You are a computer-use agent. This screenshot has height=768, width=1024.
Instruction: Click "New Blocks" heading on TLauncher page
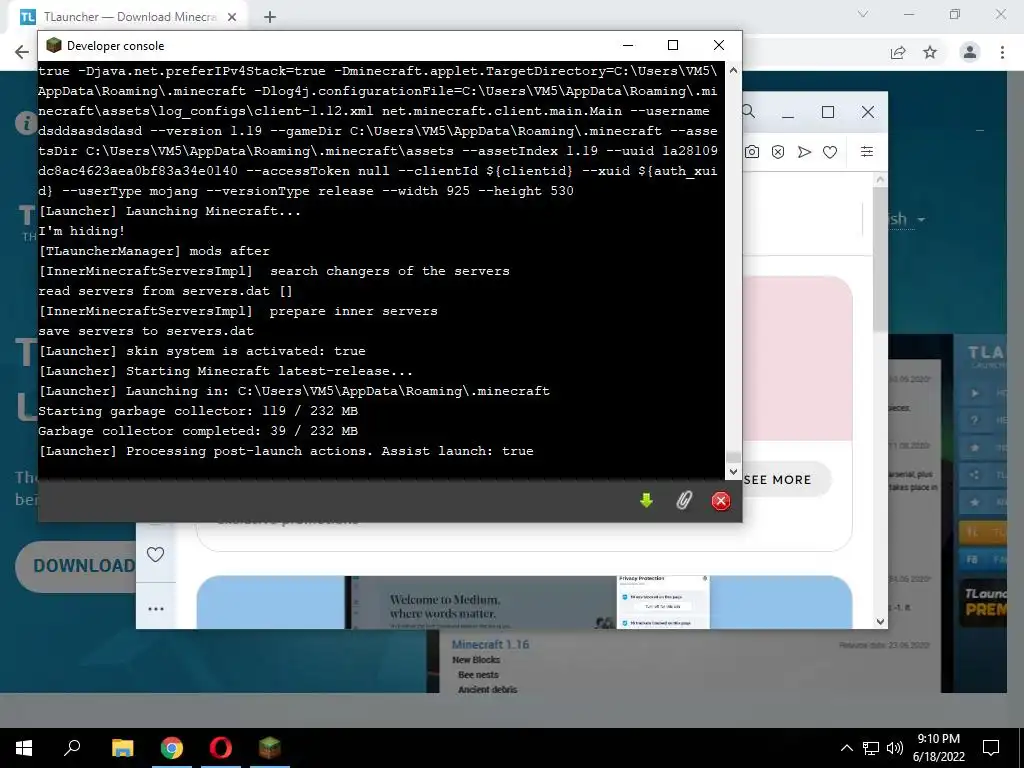pos(476,660)
